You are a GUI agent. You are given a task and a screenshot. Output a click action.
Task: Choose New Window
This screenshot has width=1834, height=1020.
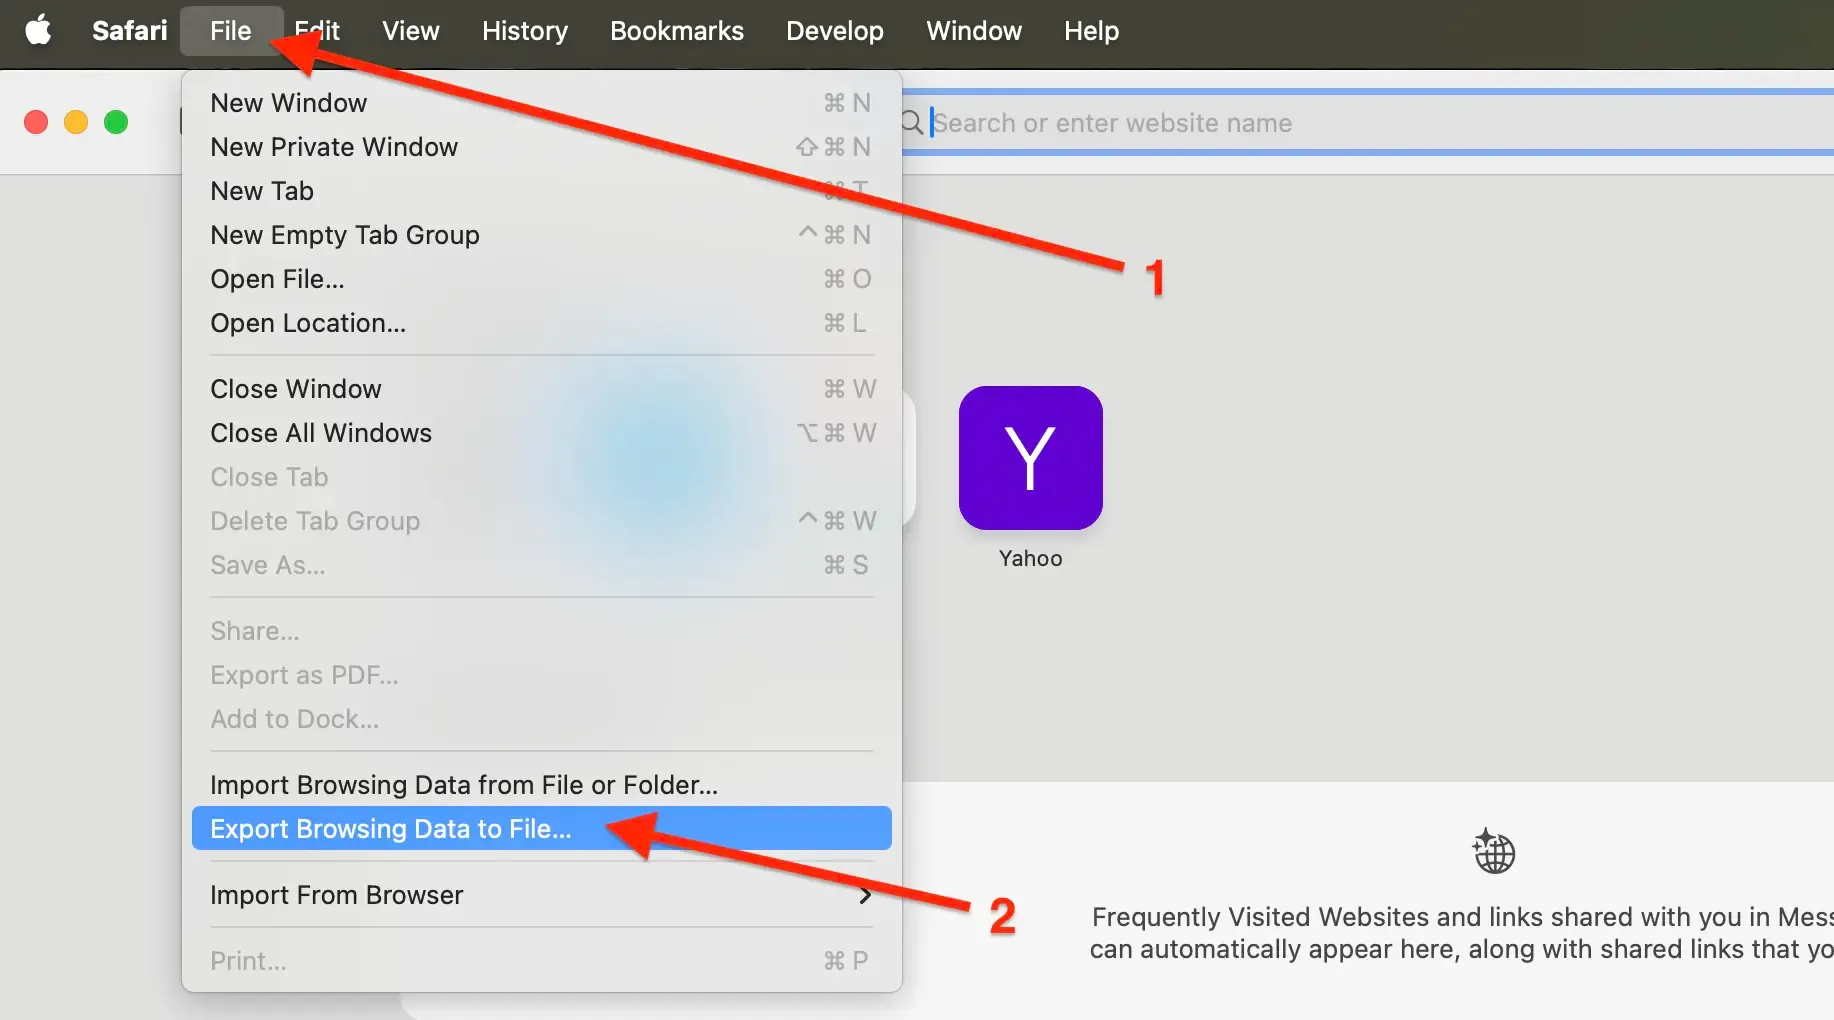tap(541, 103)
